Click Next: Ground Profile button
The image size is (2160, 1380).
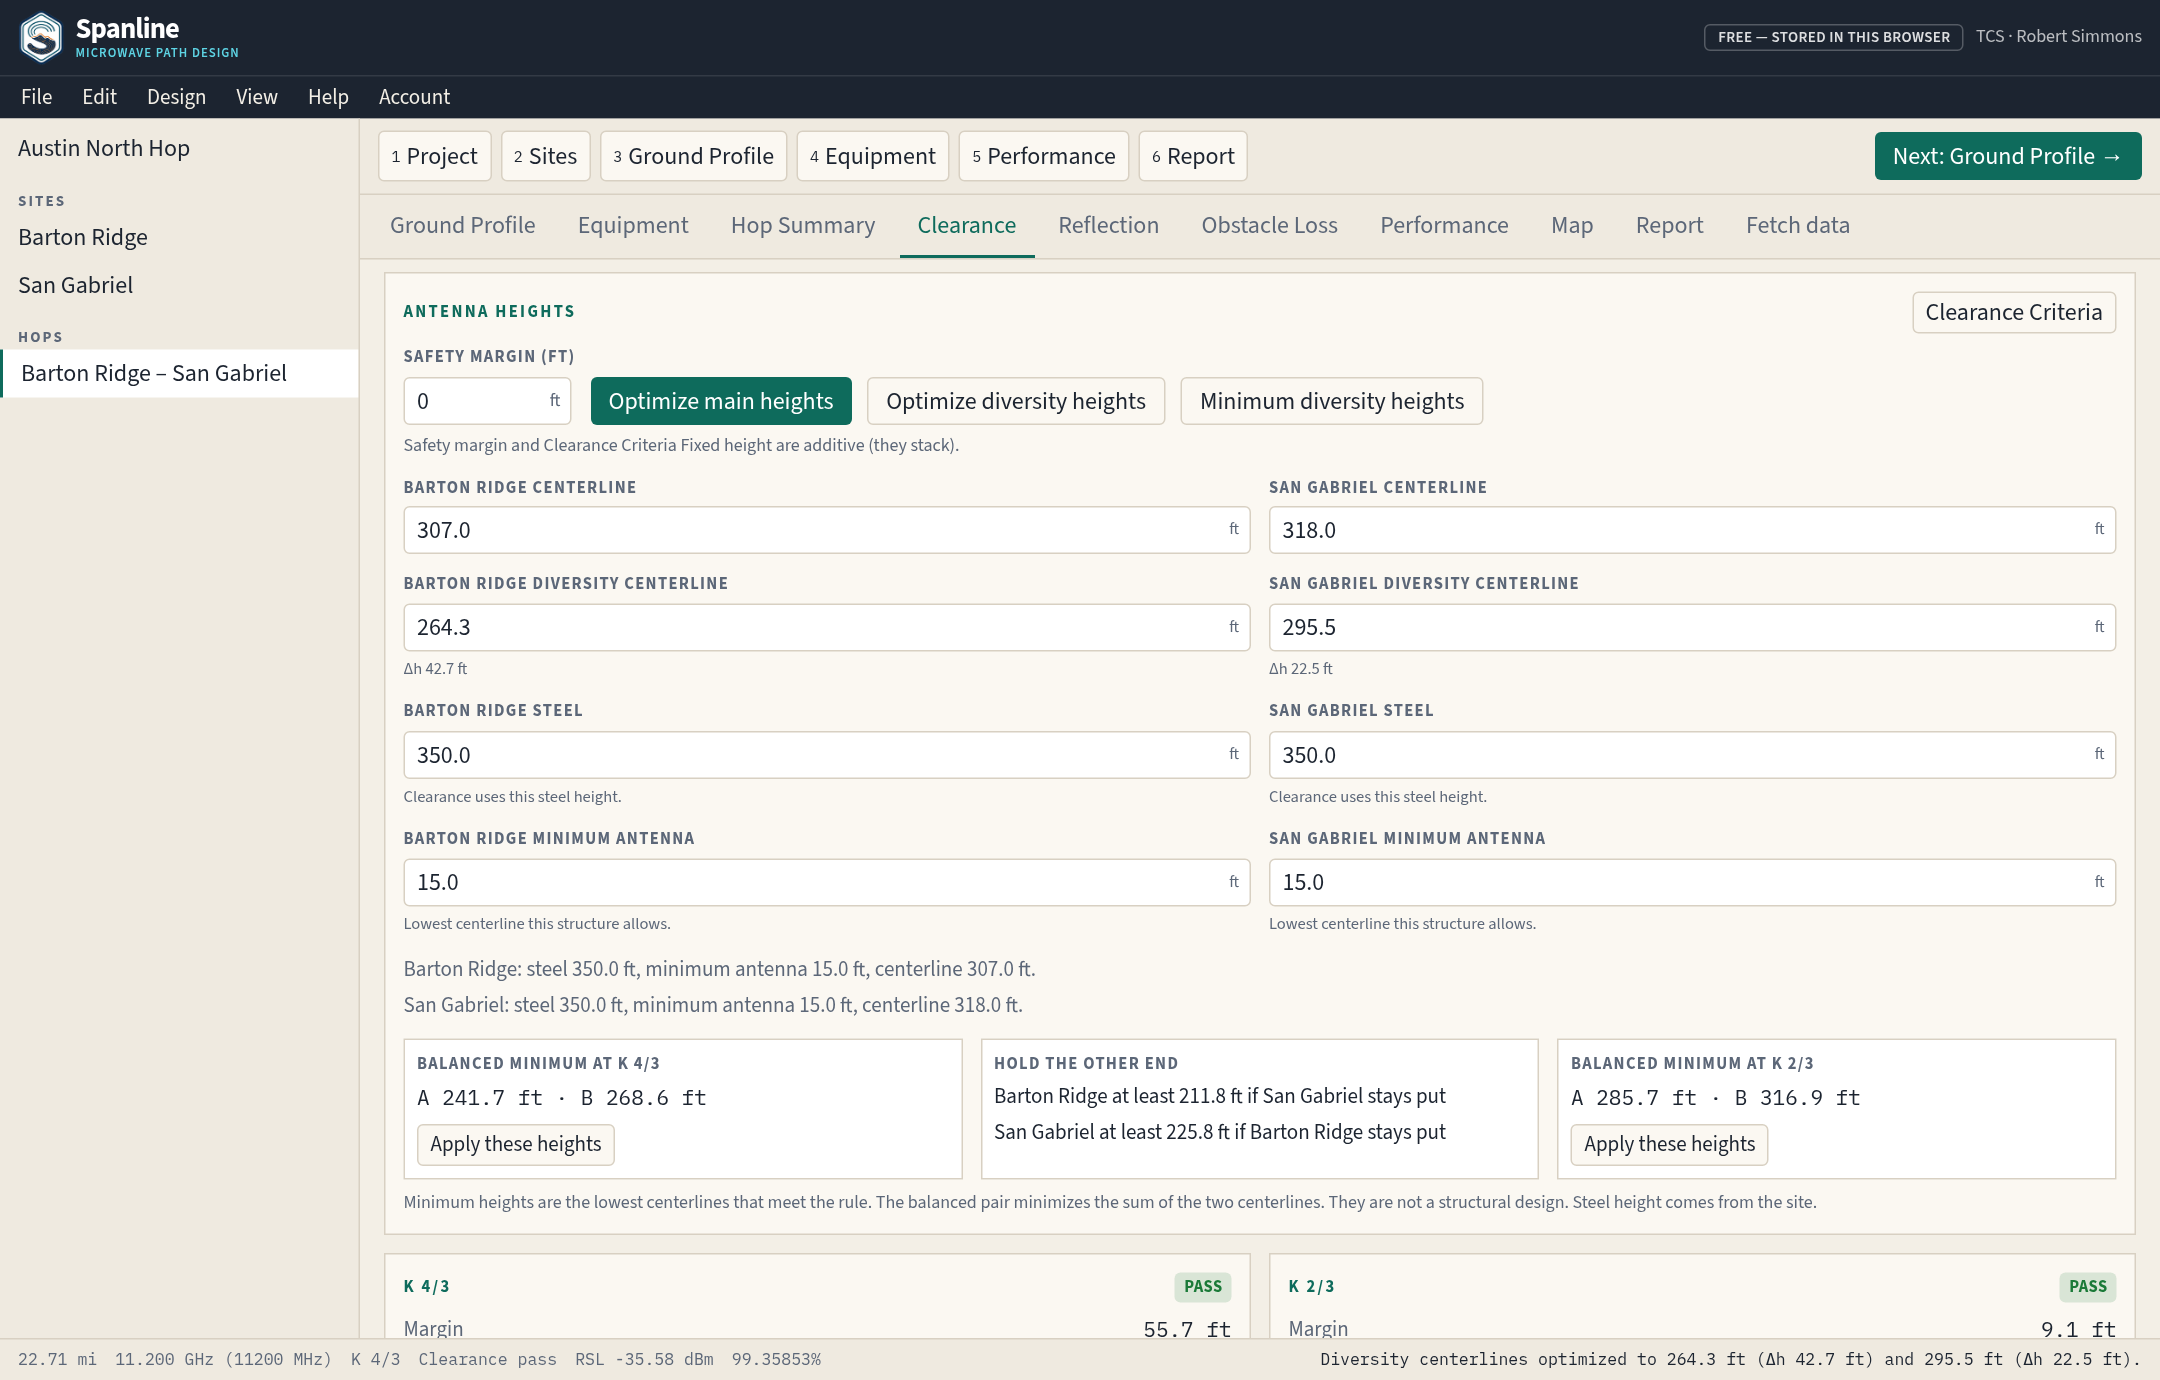[x=2008, y=156]
